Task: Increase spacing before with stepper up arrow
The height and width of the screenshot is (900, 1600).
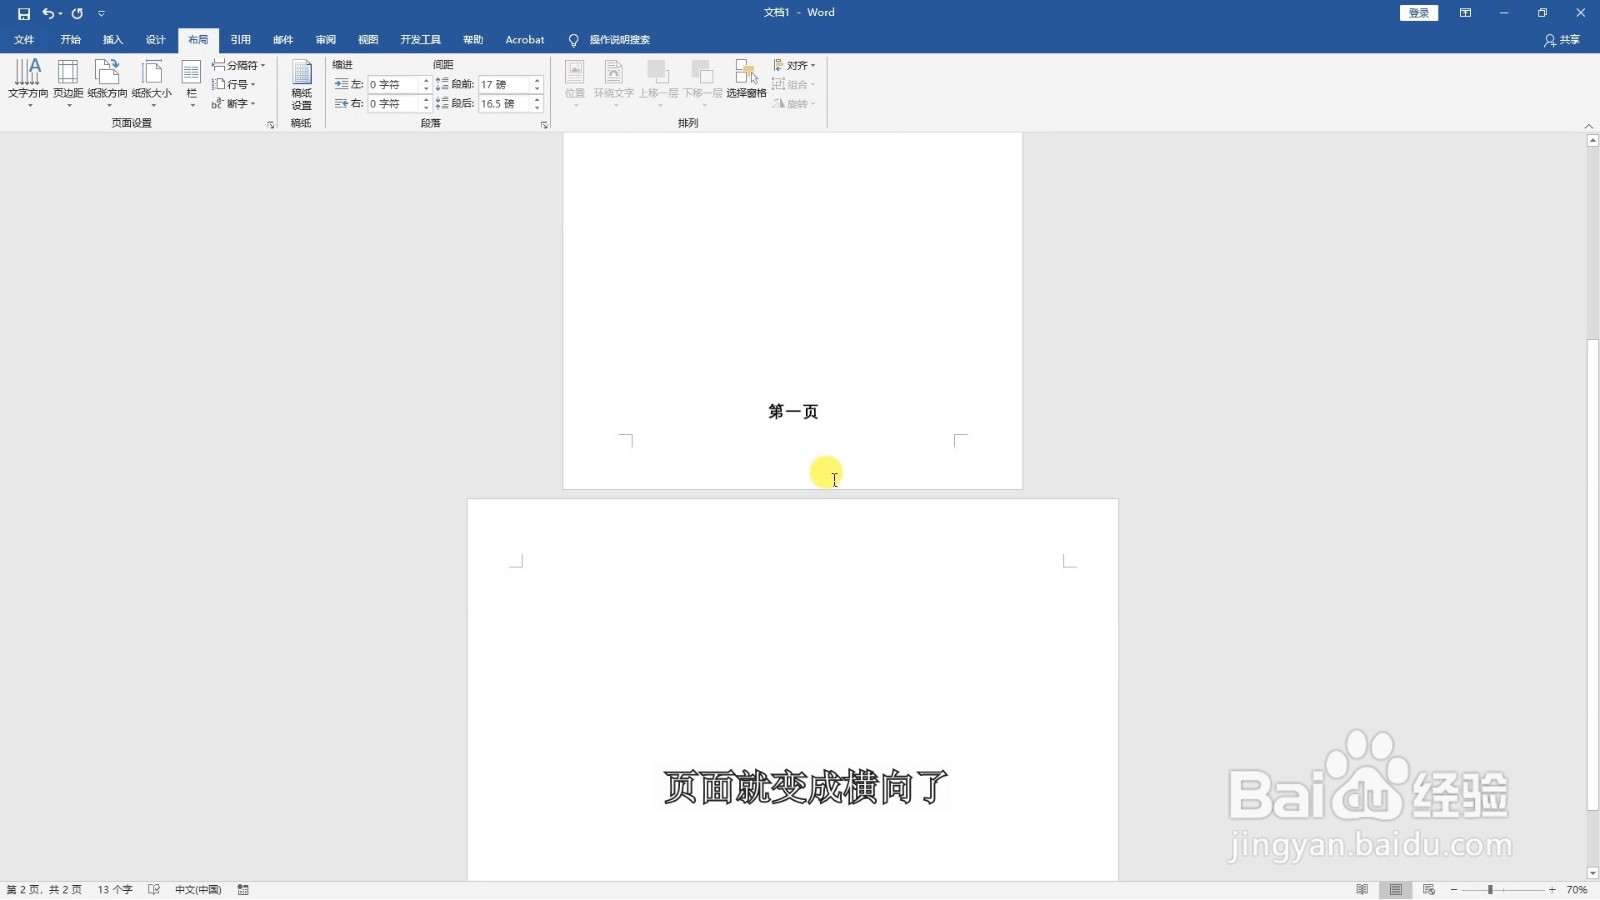Action: tap(537, 80)
